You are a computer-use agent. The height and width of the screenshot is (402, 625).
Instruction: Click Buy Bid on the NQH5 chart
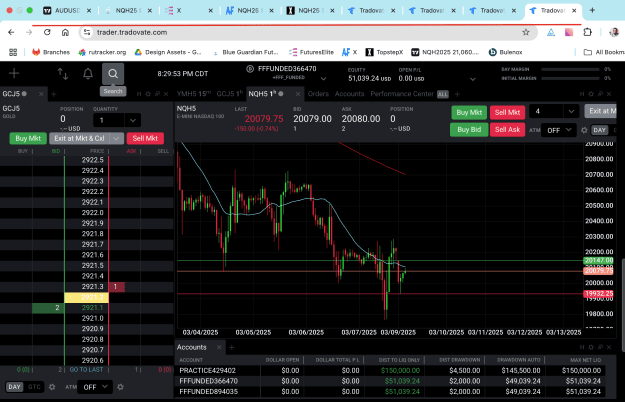pos(469,129)
